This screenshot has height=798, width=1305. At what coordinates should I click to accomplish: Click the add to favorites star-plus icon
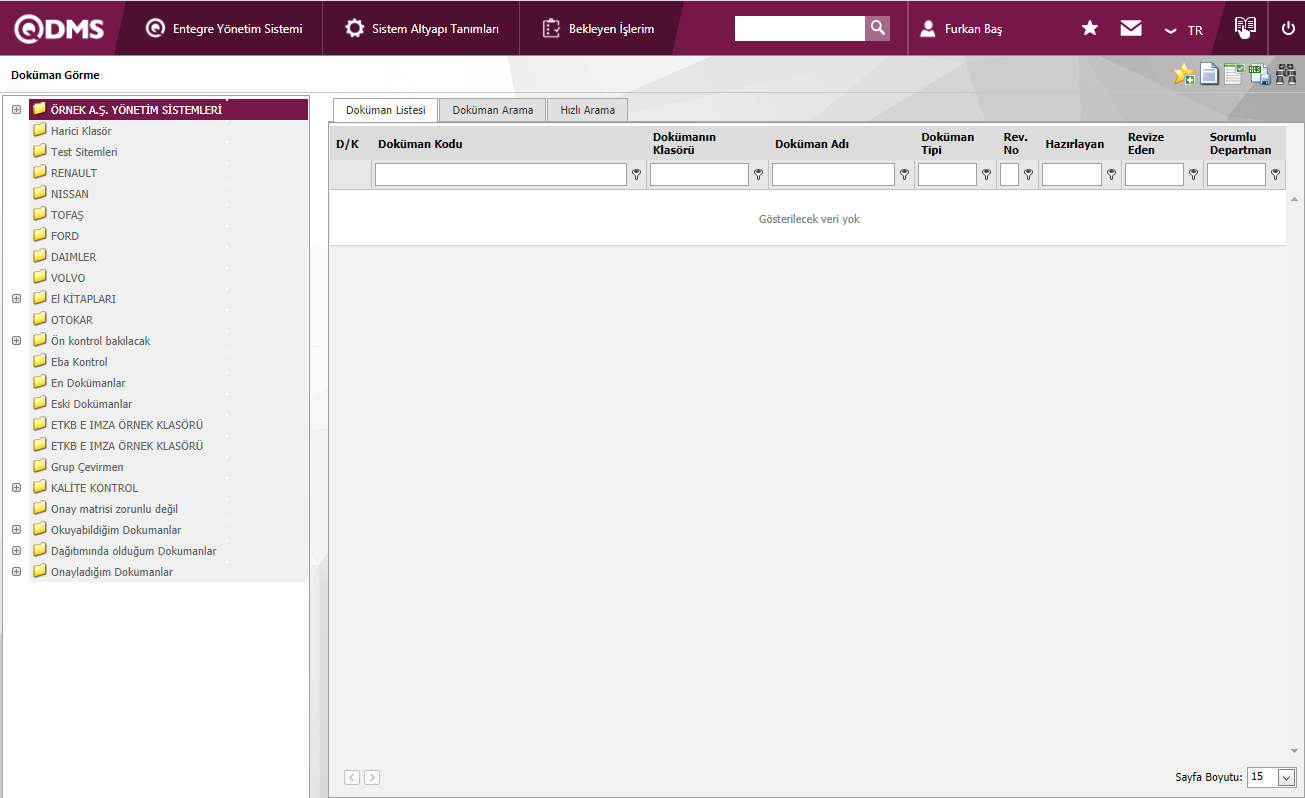[1184, 74]
